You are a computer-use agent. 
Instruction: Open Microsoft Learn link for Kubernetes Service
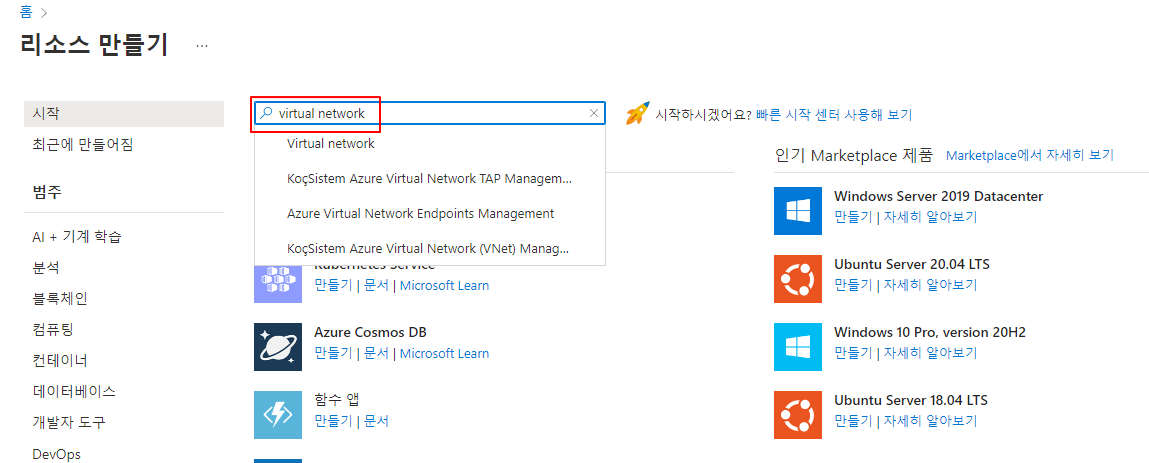[444, 286]
